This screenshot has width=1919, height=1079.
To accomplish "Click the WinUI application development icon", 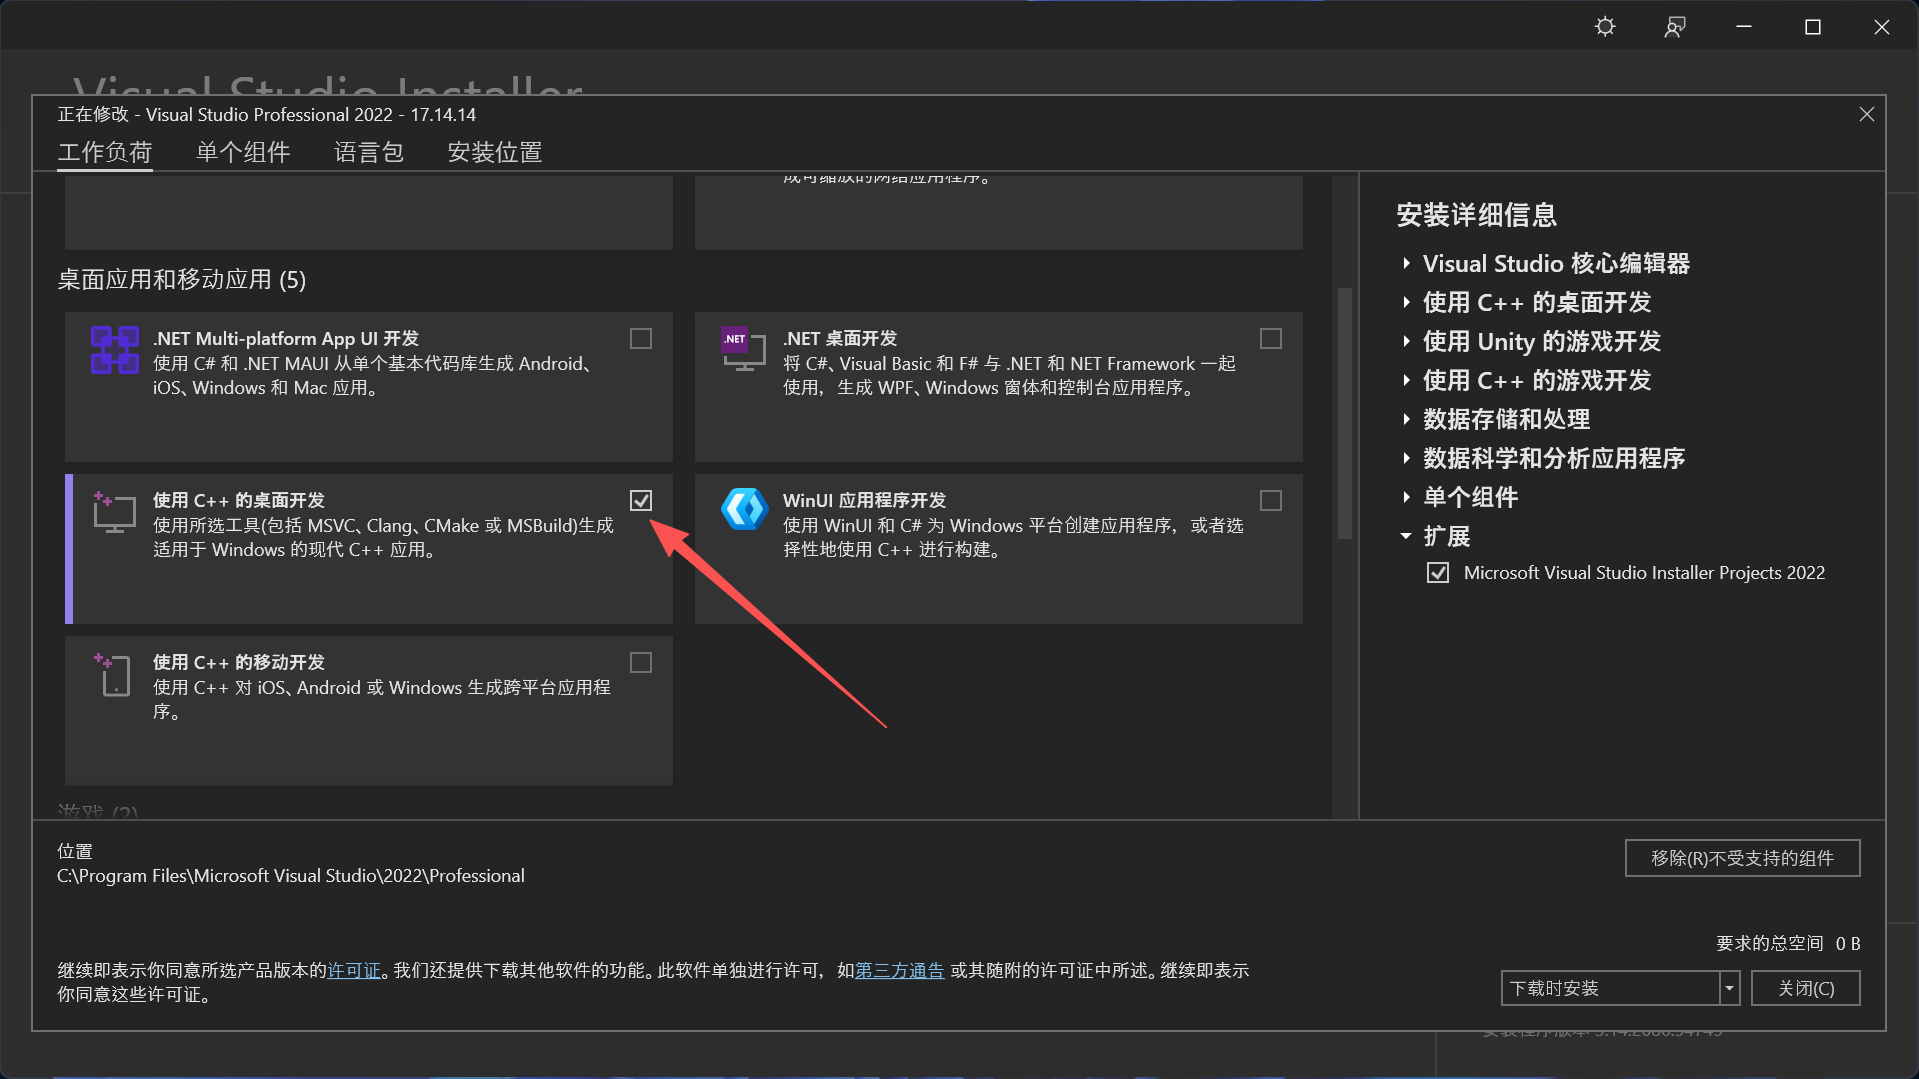I will (x=744, y=509).
